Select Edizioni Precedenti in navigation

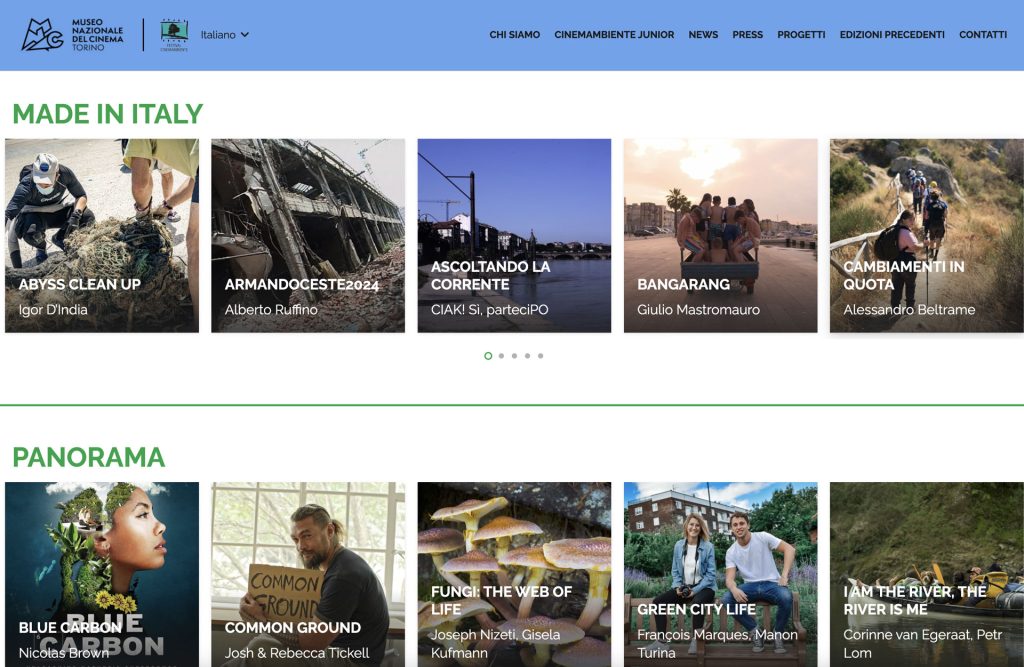892,35
